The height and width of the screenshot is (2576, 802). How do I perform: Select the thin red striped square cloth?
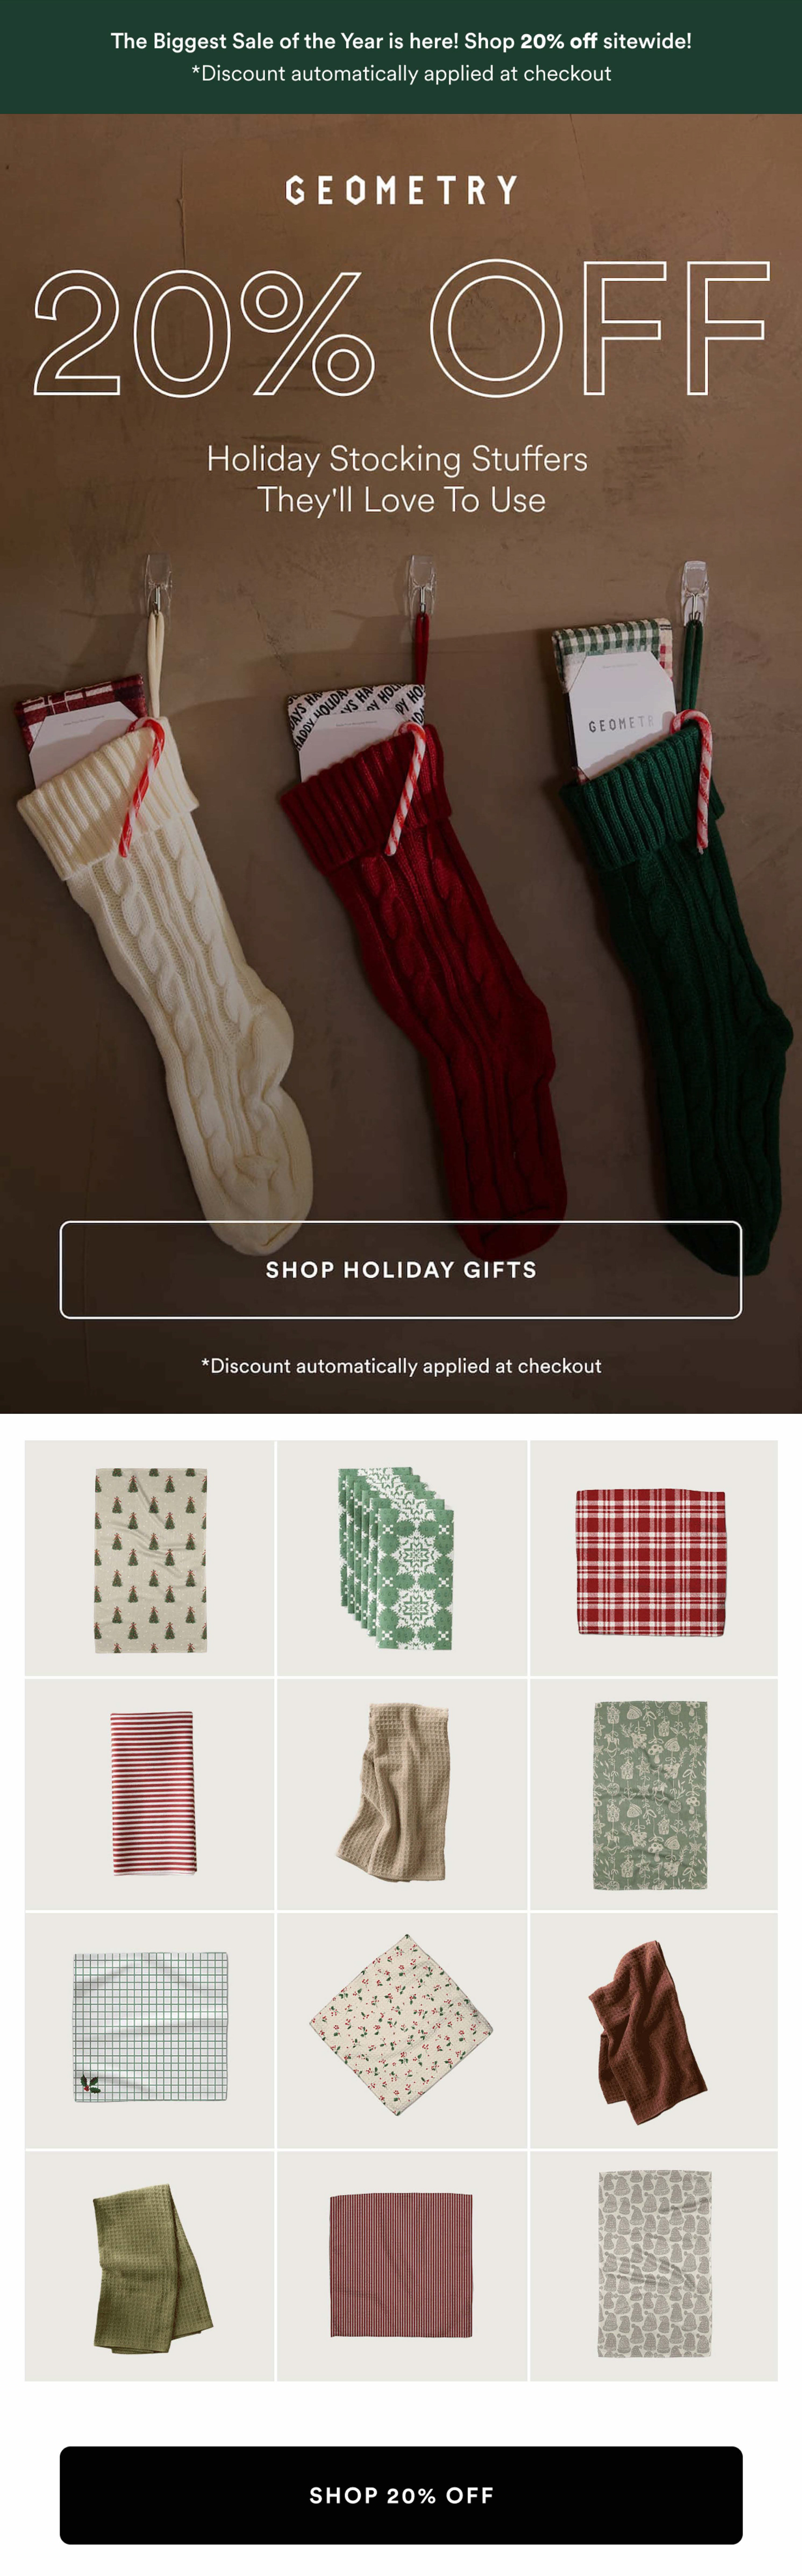click(401, 2265)
